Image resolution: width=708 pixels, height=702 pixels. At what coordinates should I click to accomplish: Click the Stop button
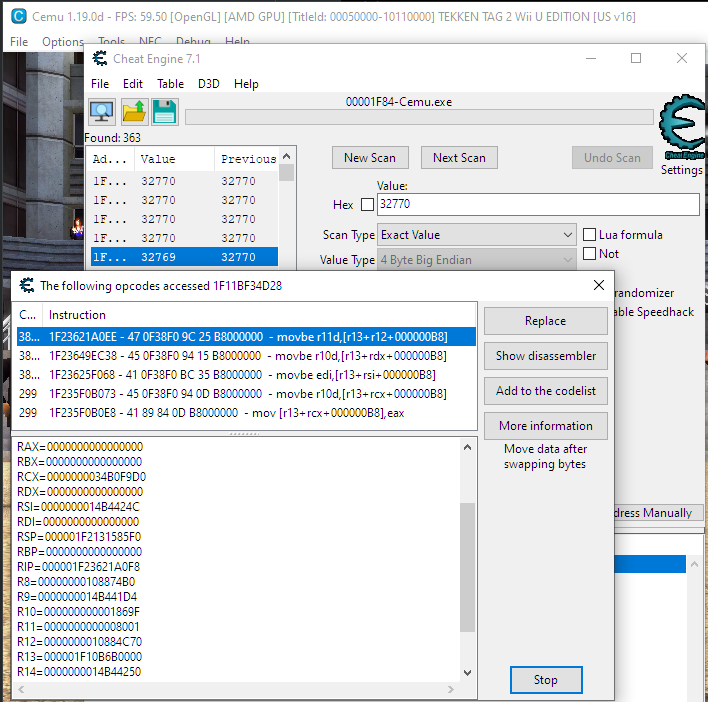(x=546, y=679)
